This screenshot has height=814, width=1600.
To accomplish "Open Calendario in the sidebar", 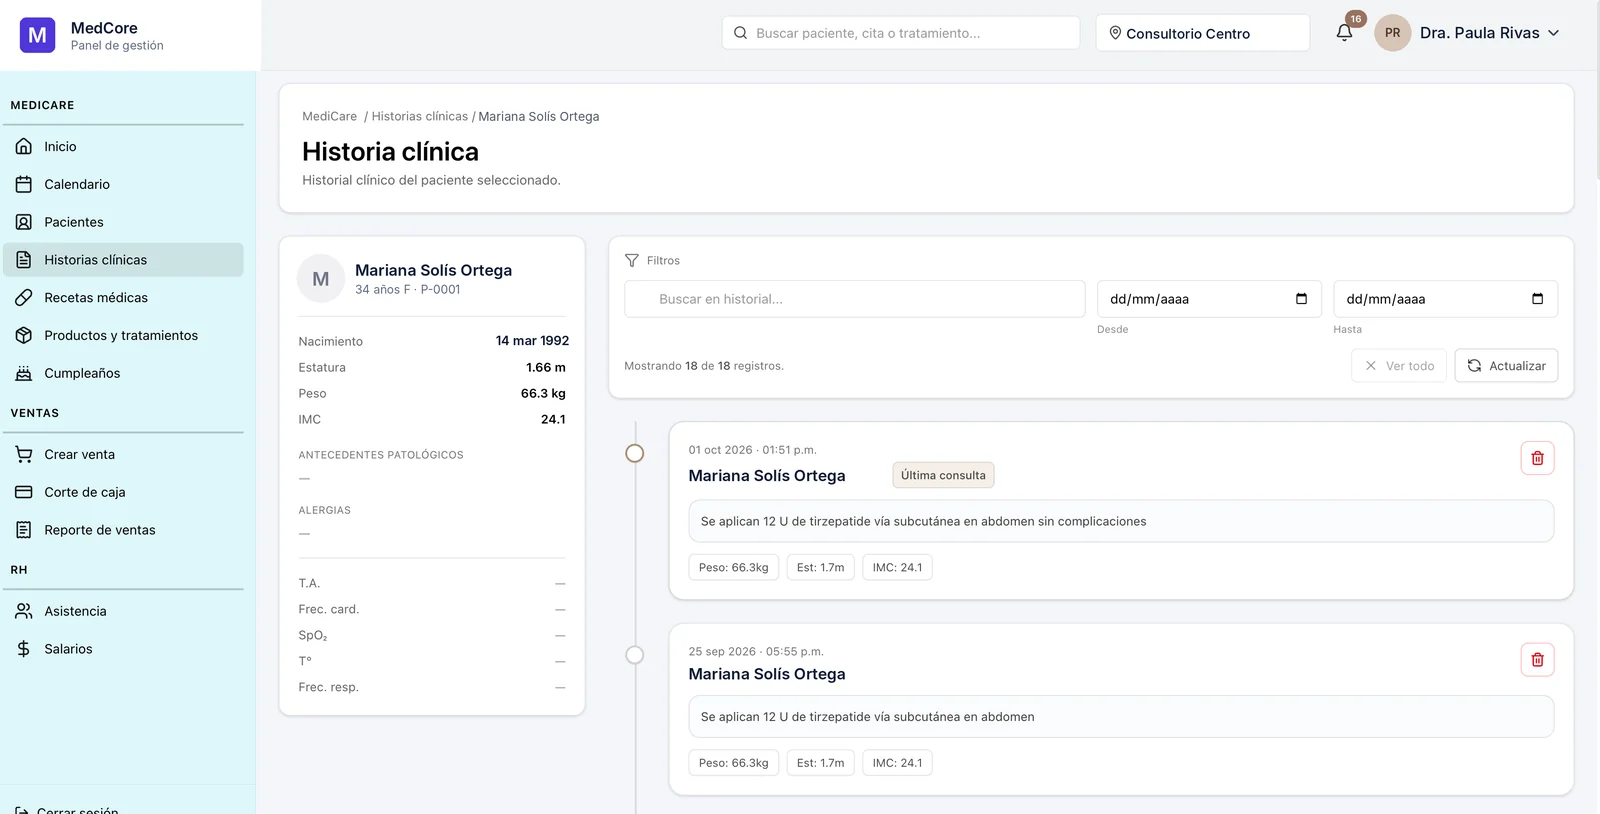I will click(124, 184).
